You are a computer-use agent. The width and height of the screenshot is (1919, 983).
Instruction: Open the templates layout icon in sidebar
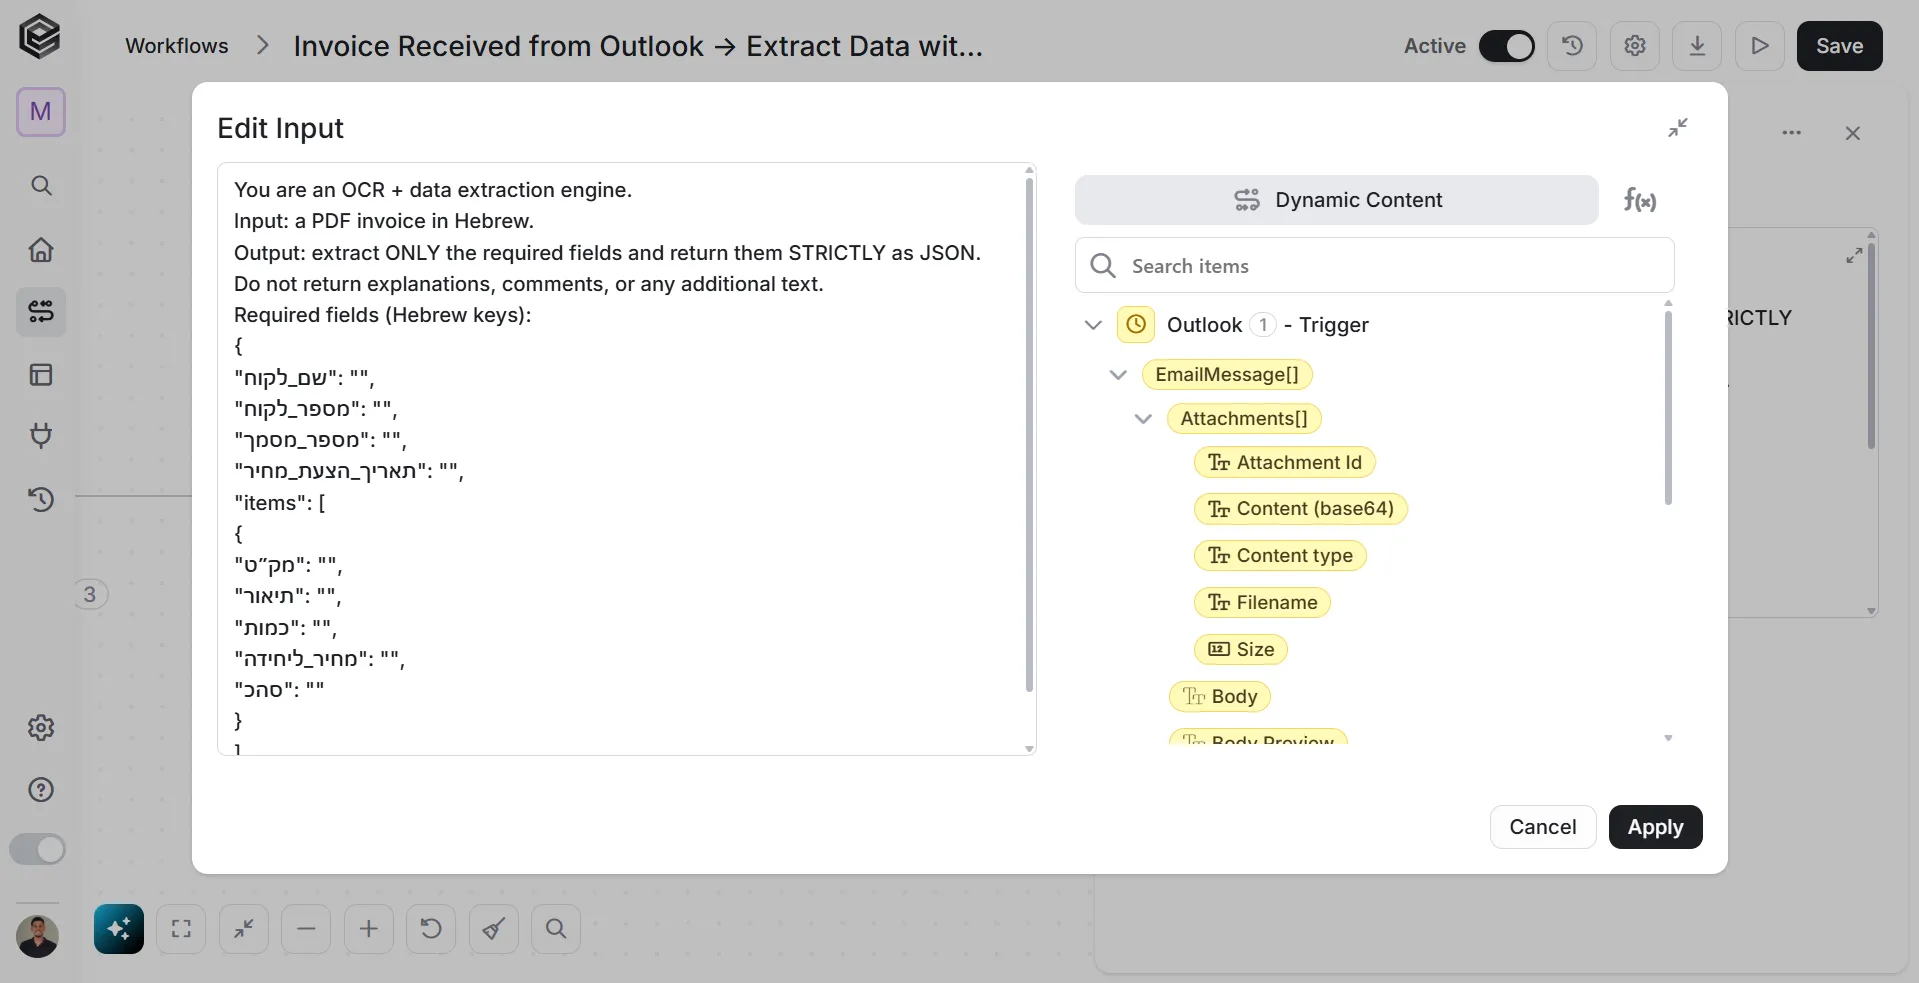[41, 375]
